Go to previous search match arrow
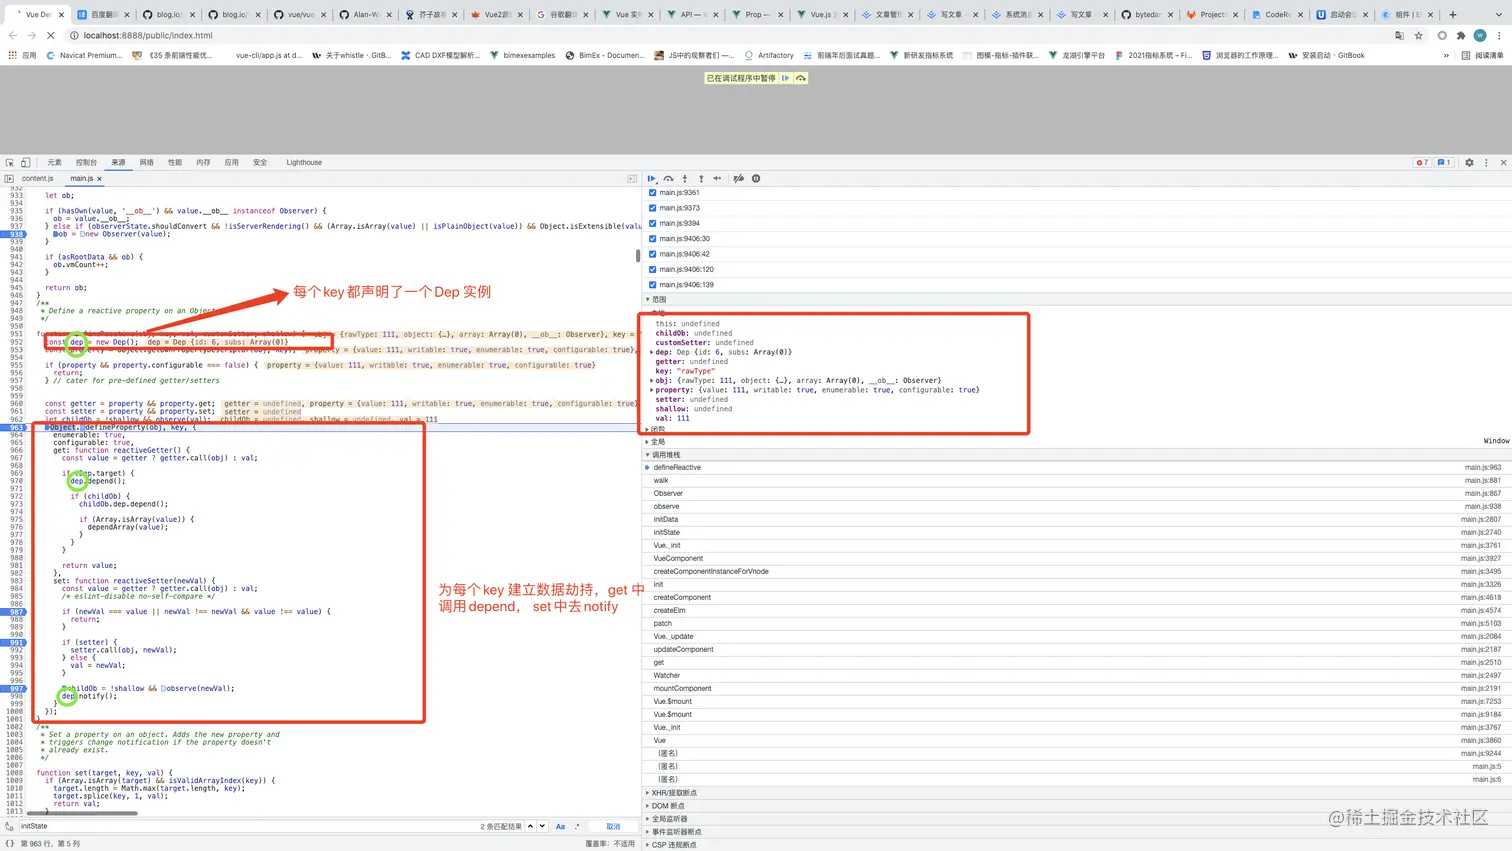Viewport: 1512px width, 851px height. (x=530, y=826)
